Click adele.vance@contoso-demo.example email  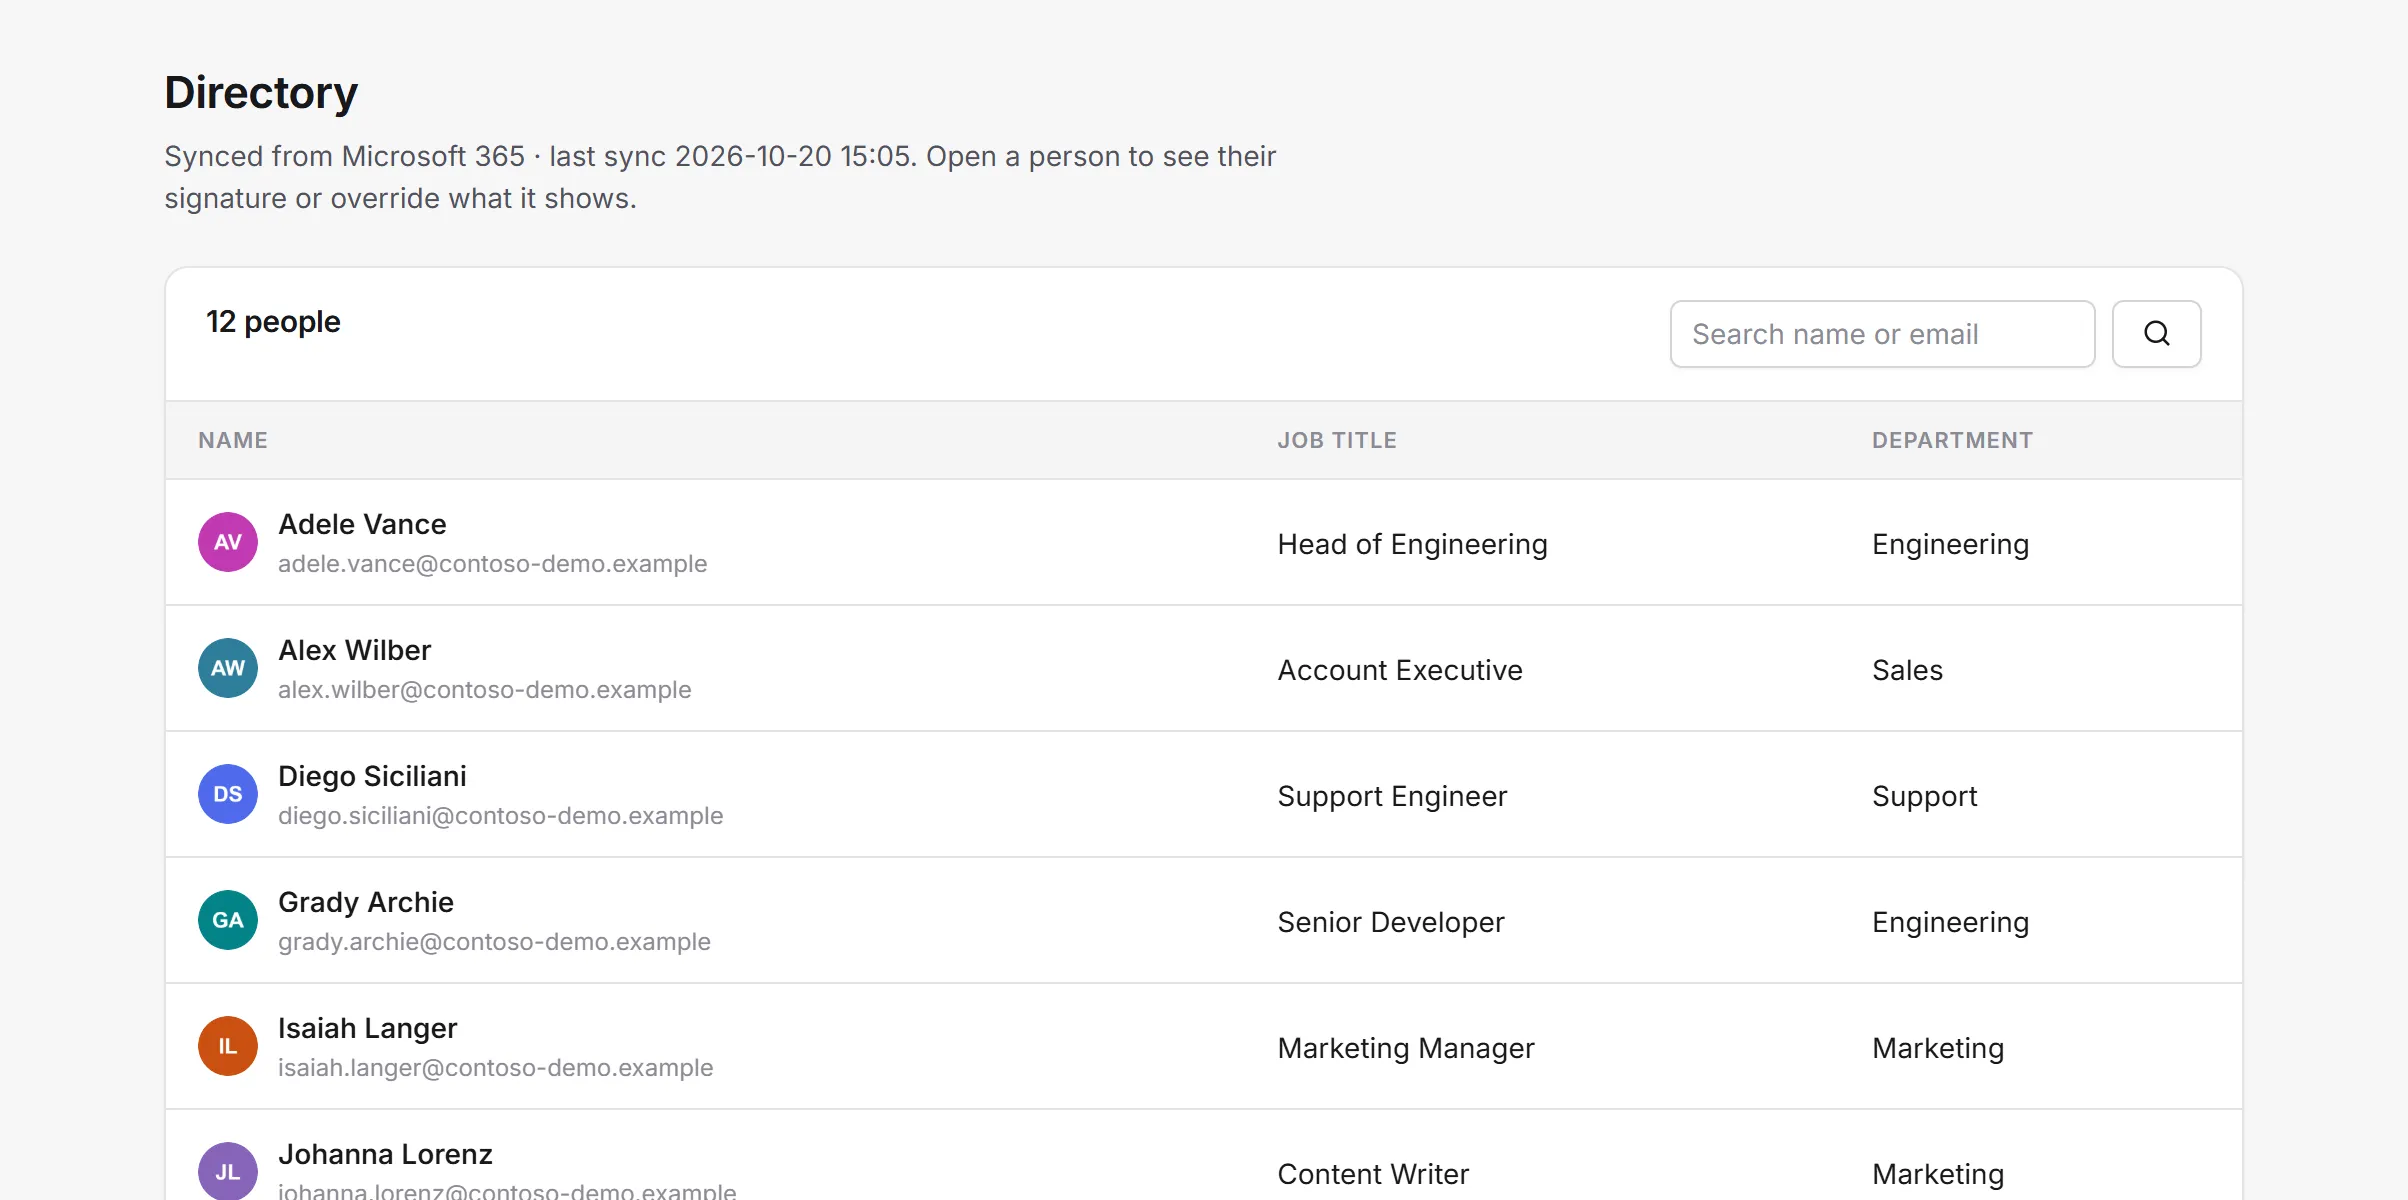pos(492,564)
